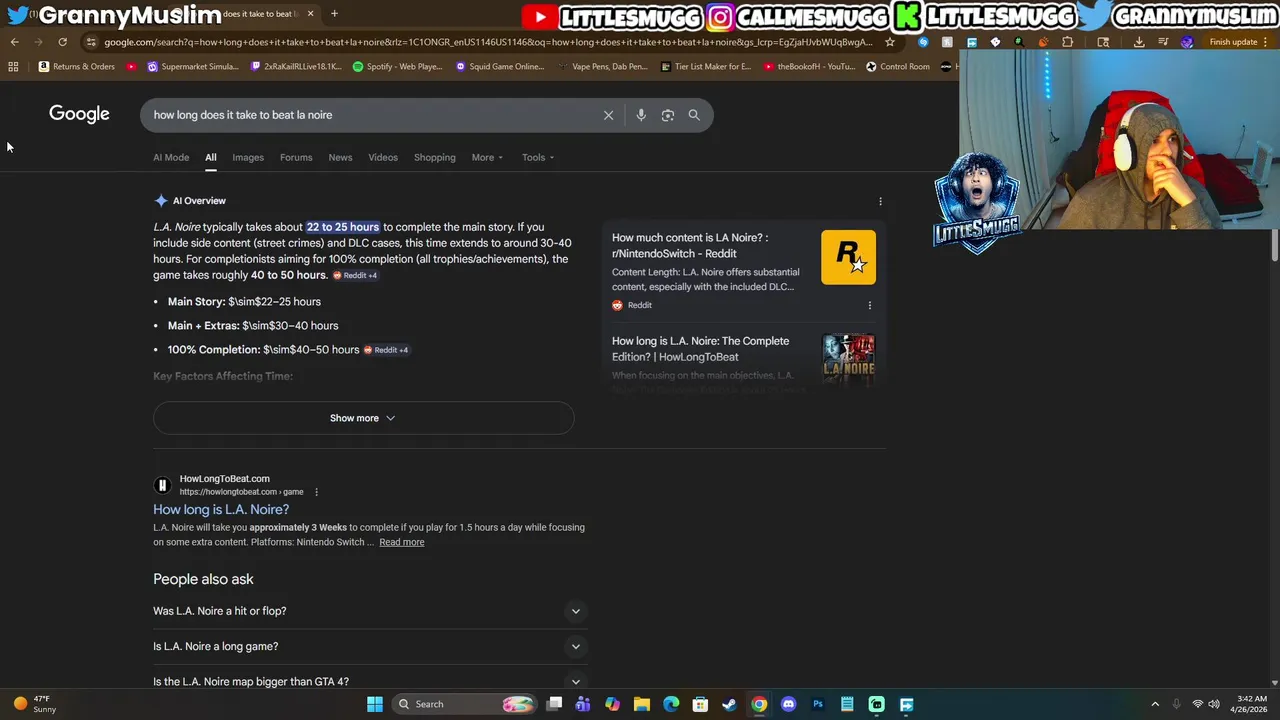Open the Tools dropdown
Screen dimensions: 1280x720
click(x=538, y=157)
